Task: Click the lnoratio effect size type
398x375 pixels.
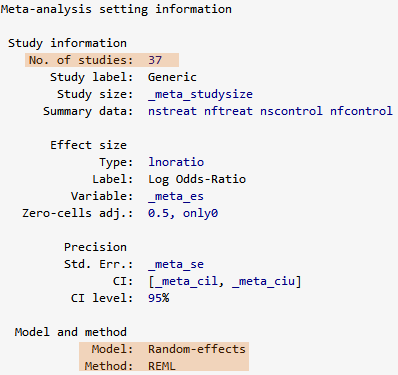Action: 176,162
